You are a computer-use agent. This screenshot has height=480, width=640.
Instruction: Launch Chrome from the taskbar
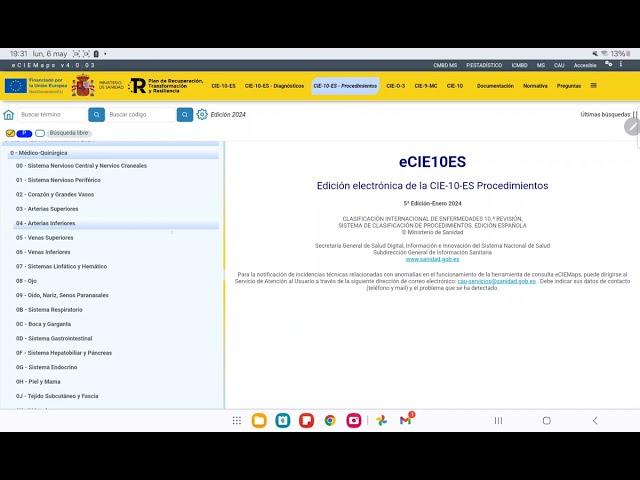(x=330, y=420)
